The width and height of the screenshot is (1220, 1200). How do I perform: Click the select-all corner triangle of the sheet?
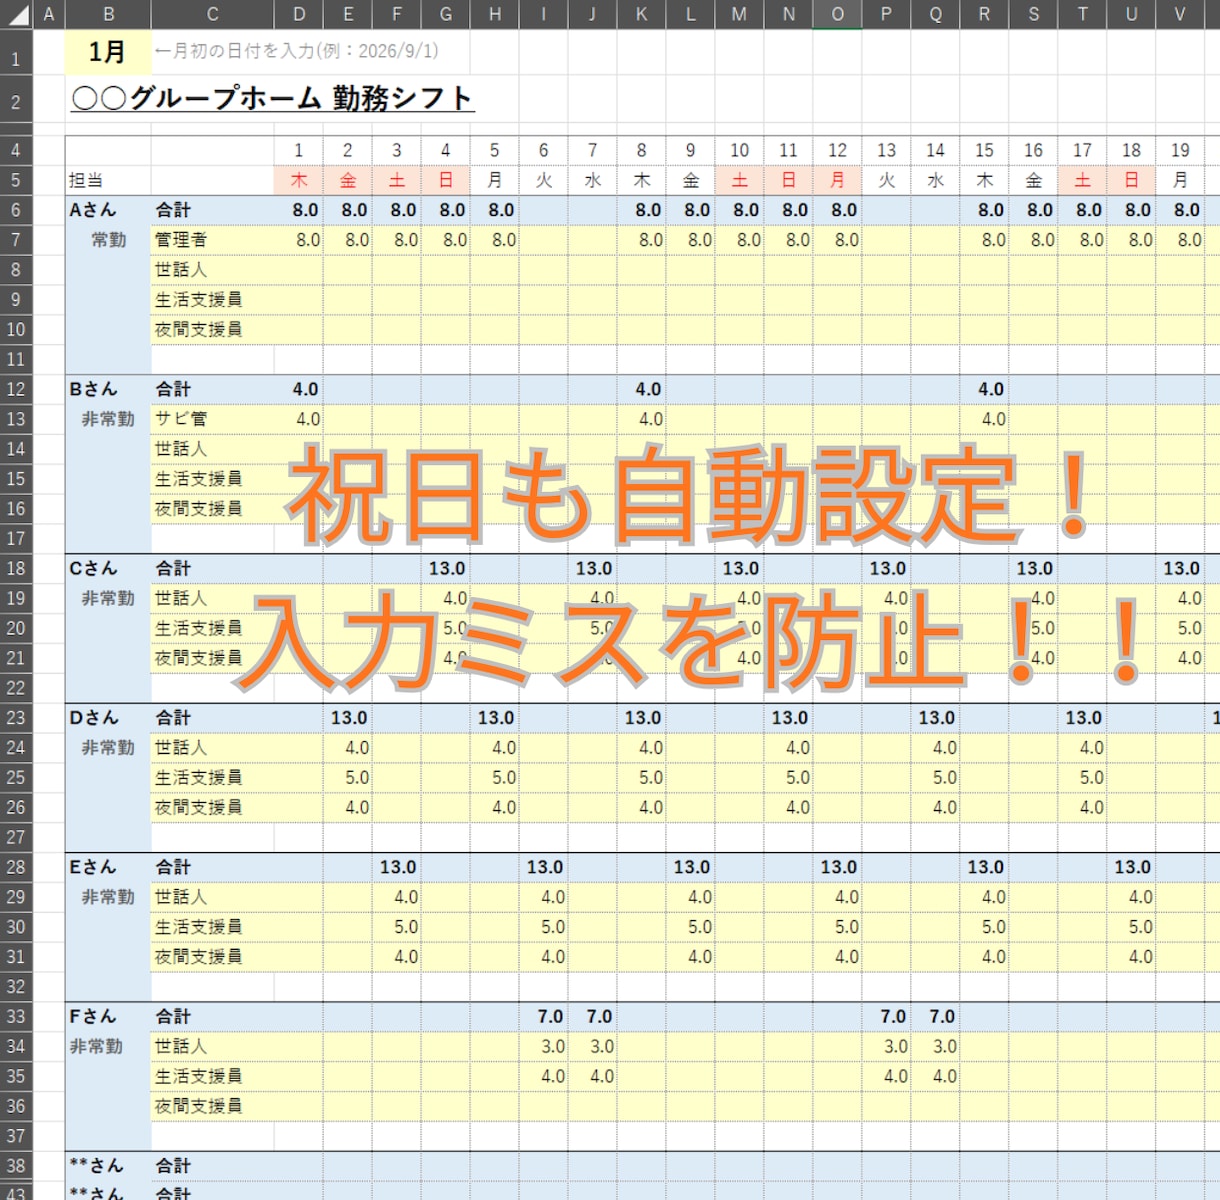pos(17,14)
